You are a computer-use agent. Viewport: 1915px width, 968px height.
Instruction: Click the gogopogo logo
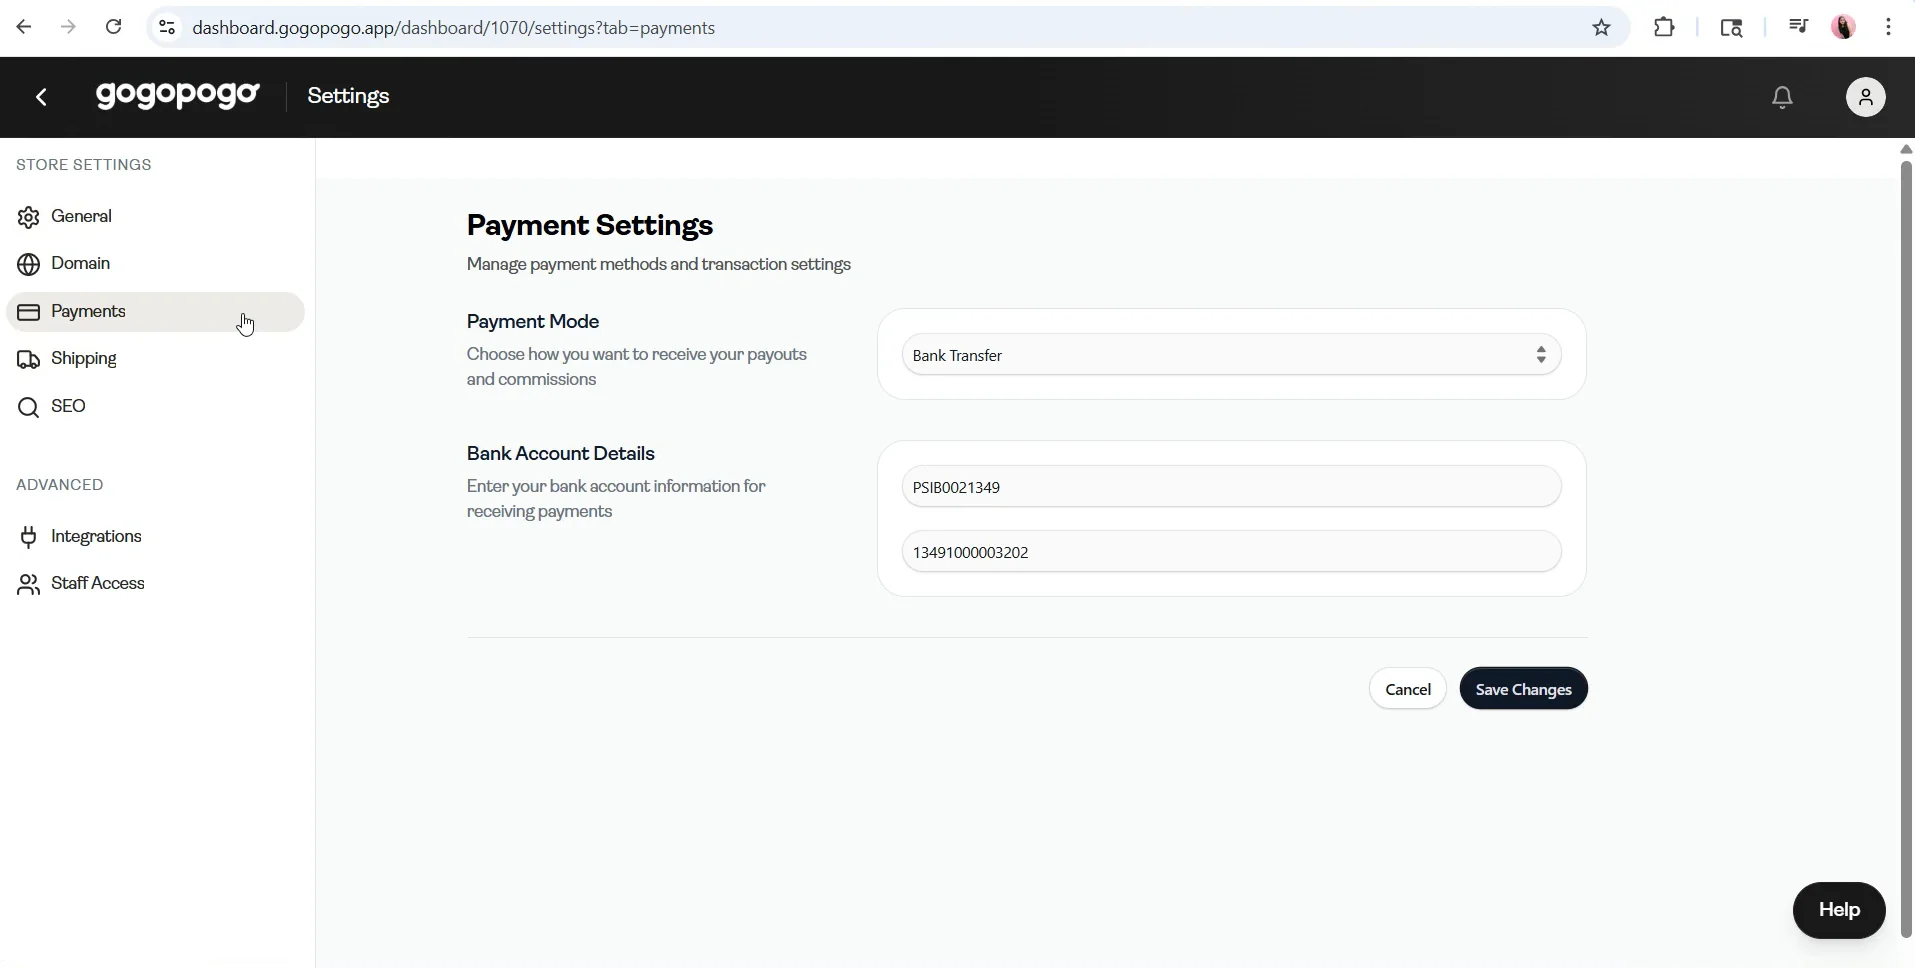pos(177,95)
